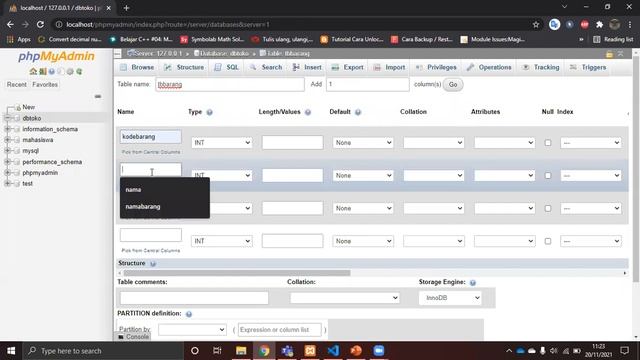Open Collation dropdown for kodebarang row
Screen dimensions: 640x360
433,142
